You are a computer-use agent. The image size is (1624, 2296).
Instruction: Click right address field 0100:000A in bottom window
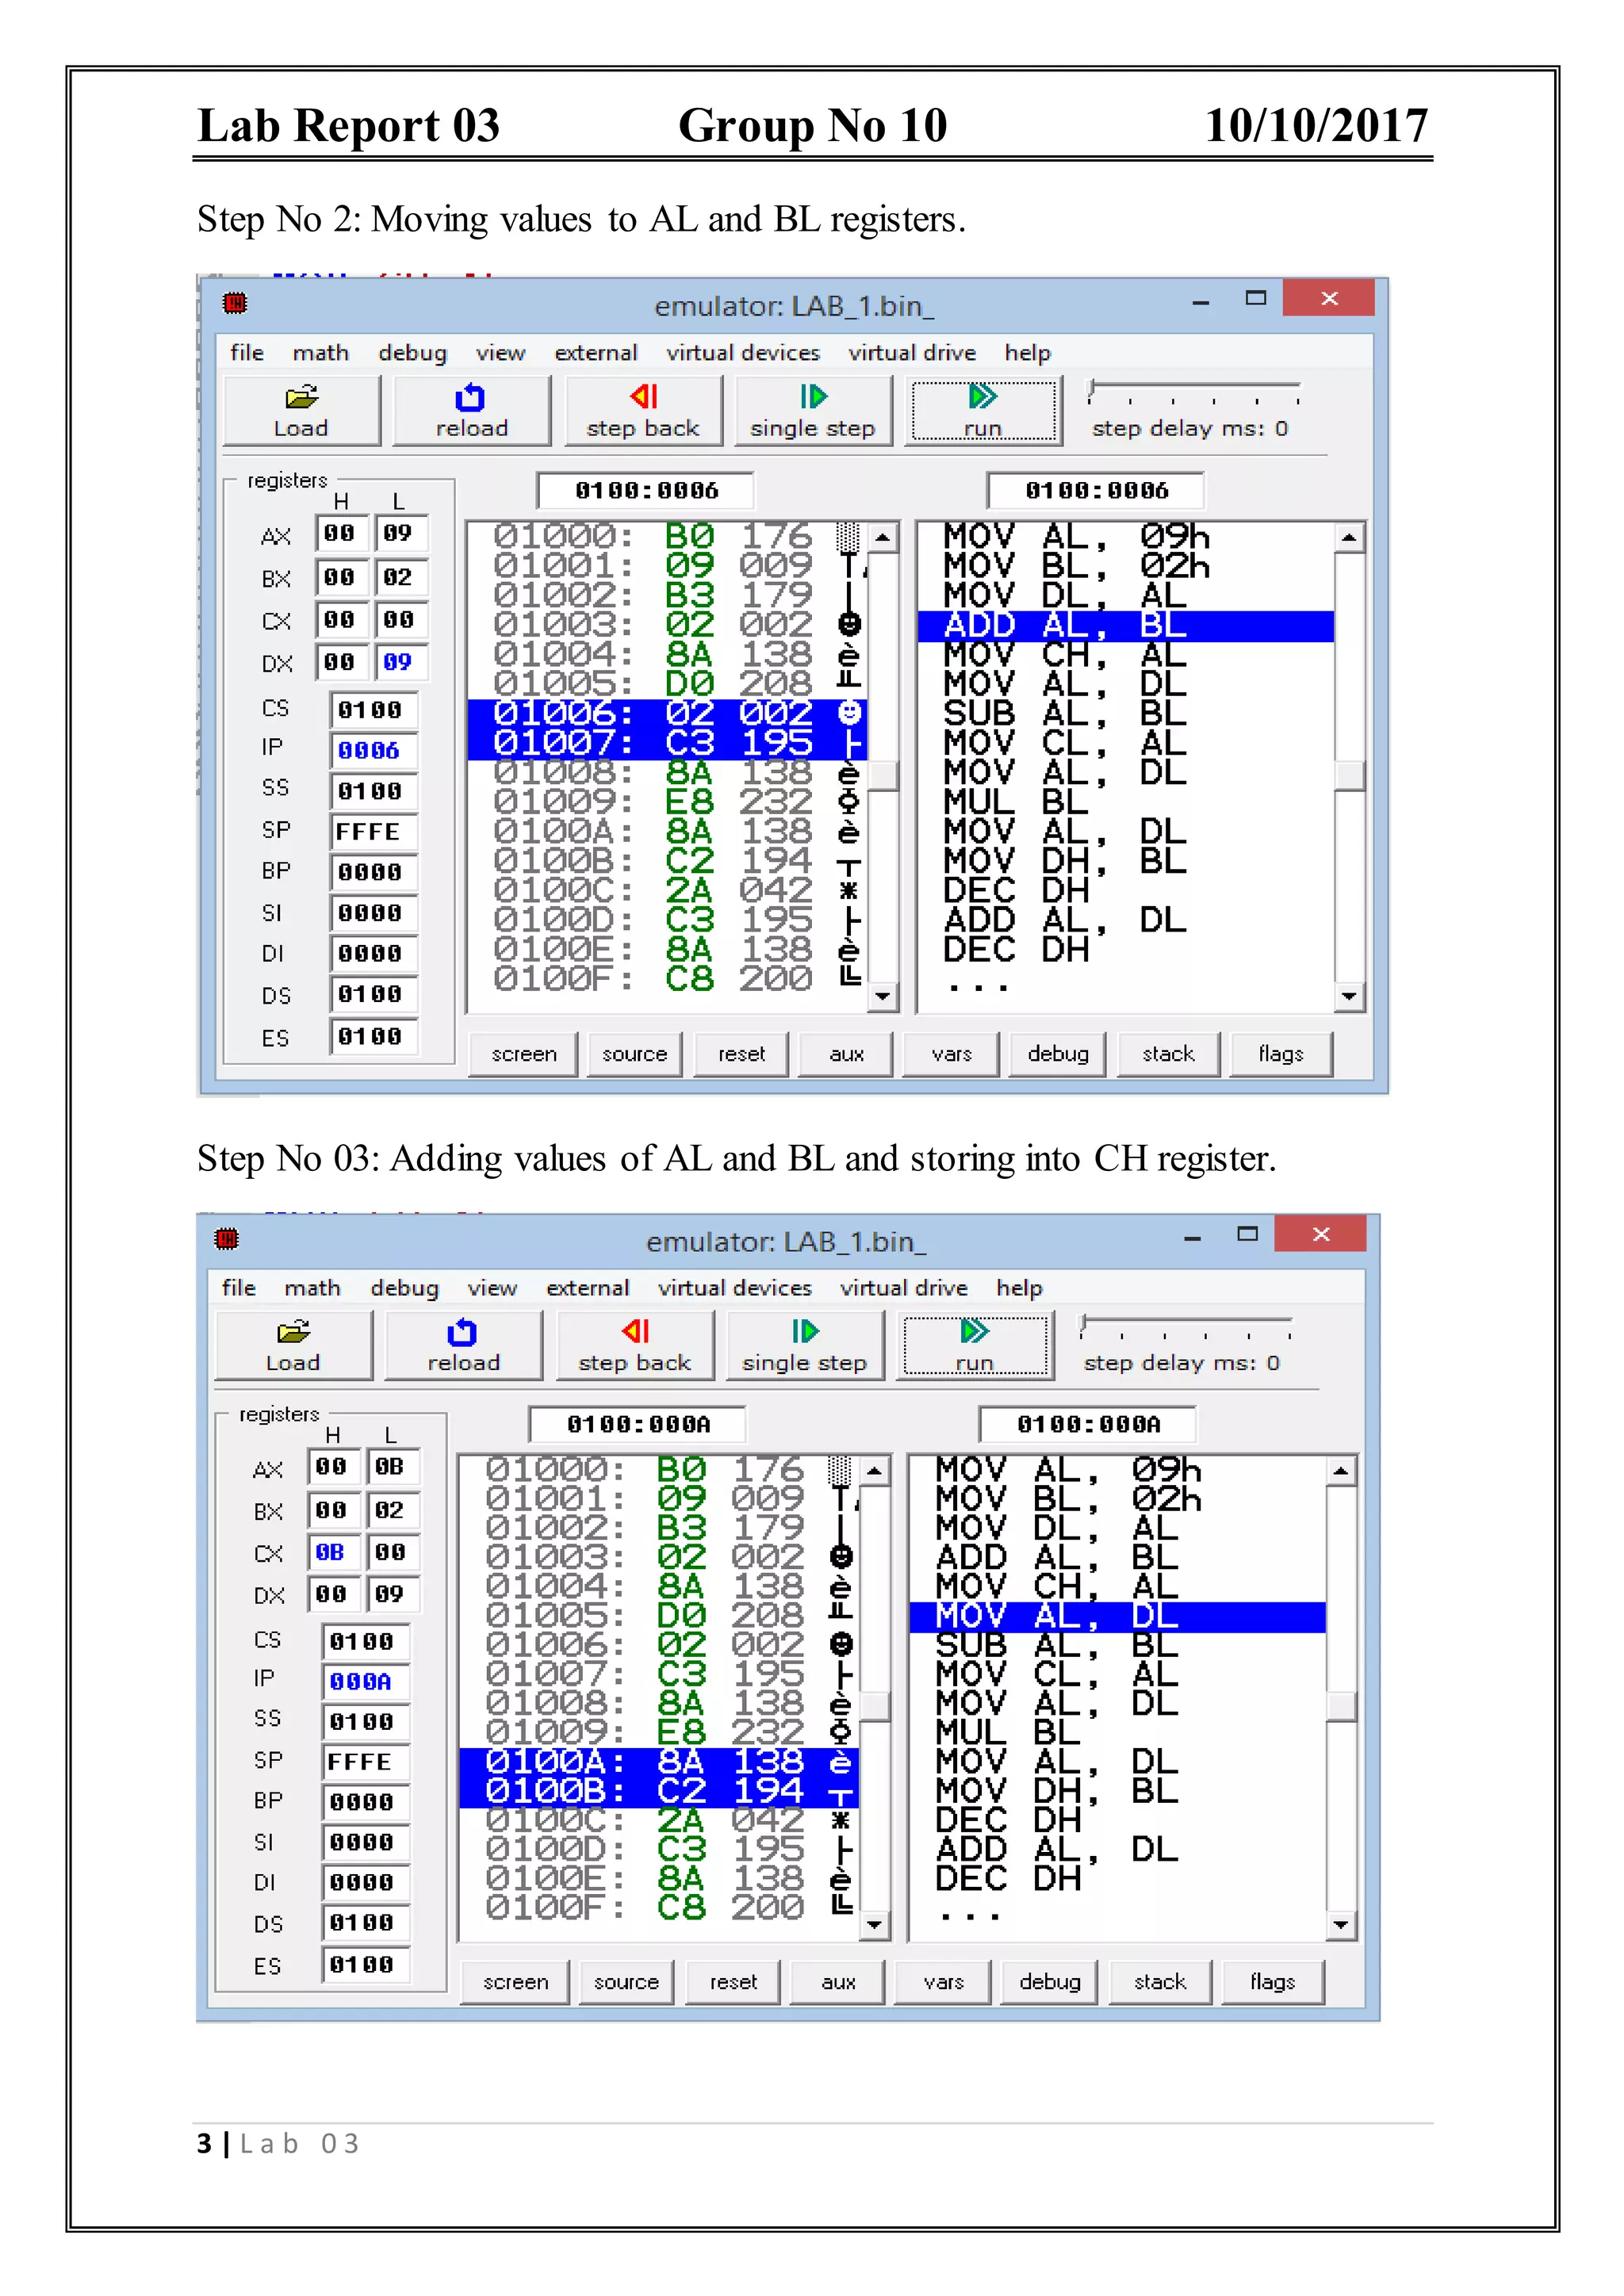click(x=1088, y=1424)
